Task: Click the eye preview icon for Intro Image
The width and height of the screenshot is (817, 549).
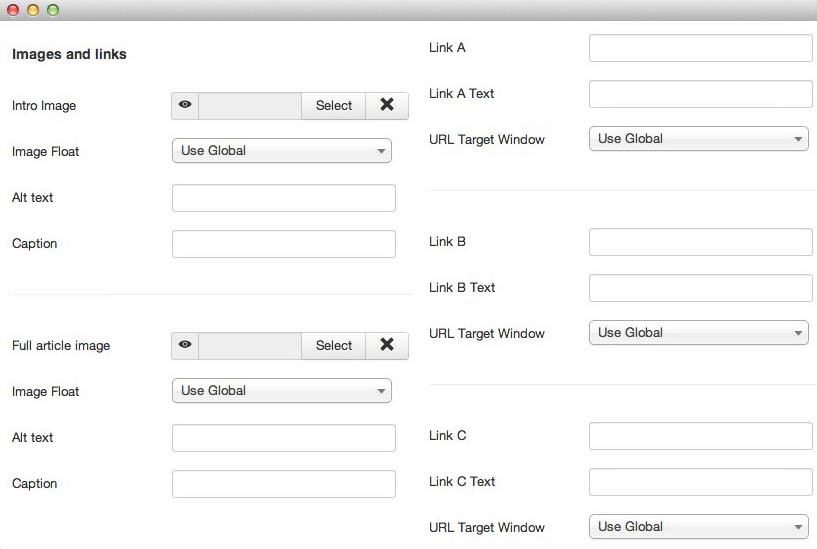Action: pos(185,105)
